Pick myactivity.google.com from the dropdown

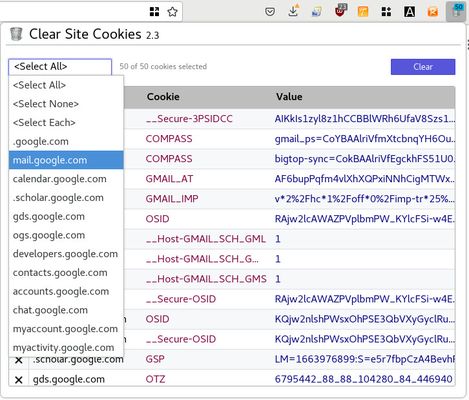click(66, 347)
